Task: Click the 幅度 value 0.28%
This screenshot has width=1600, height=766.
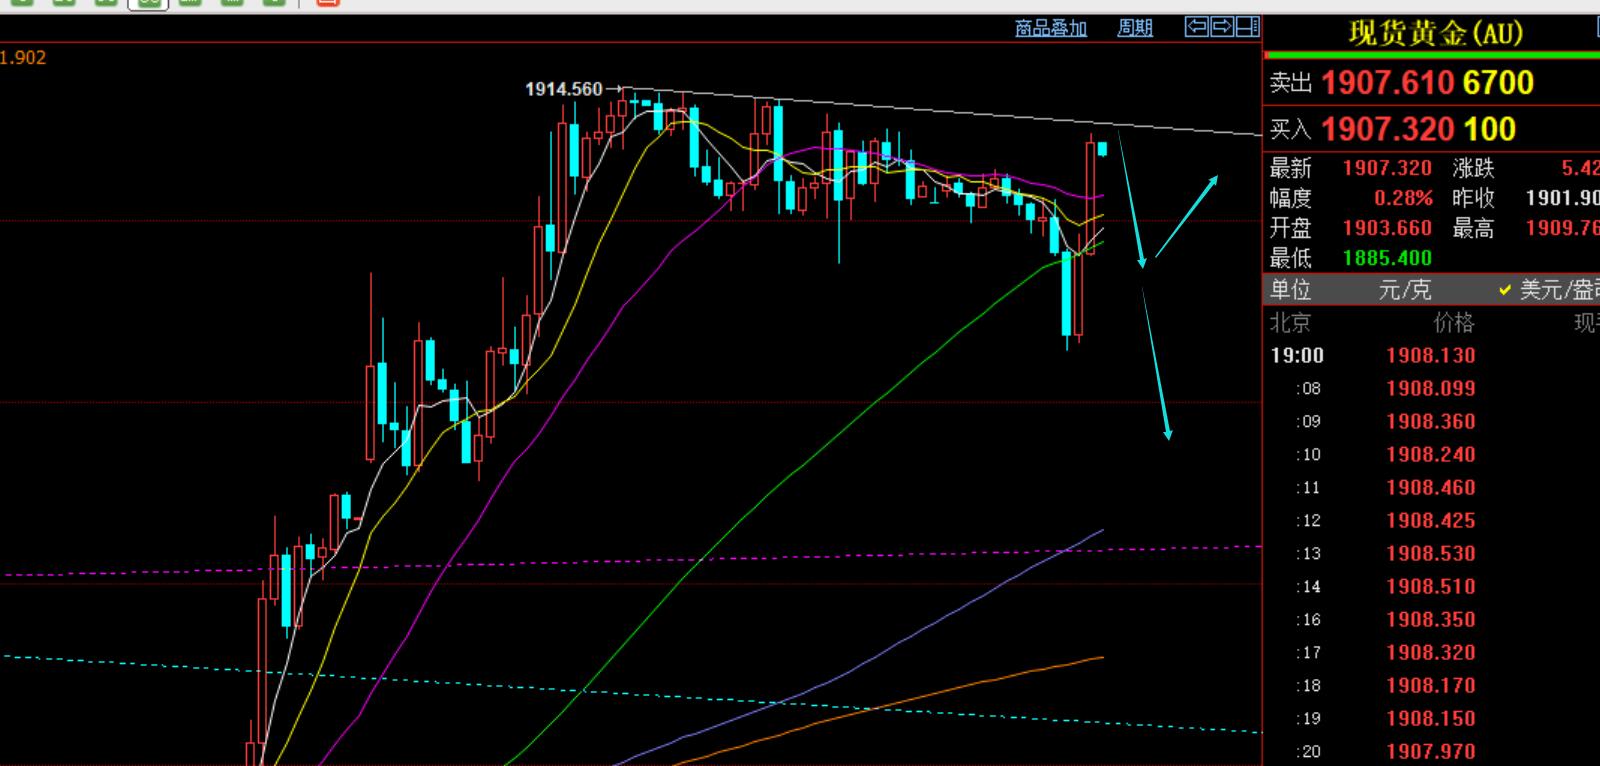Action: [1403, 198]
